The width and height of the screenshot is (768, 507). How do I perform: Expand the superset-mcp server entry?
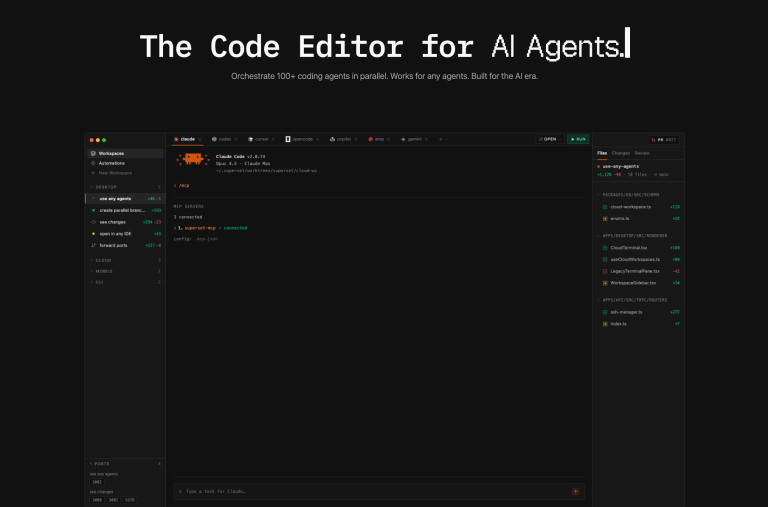pos(211,228)
